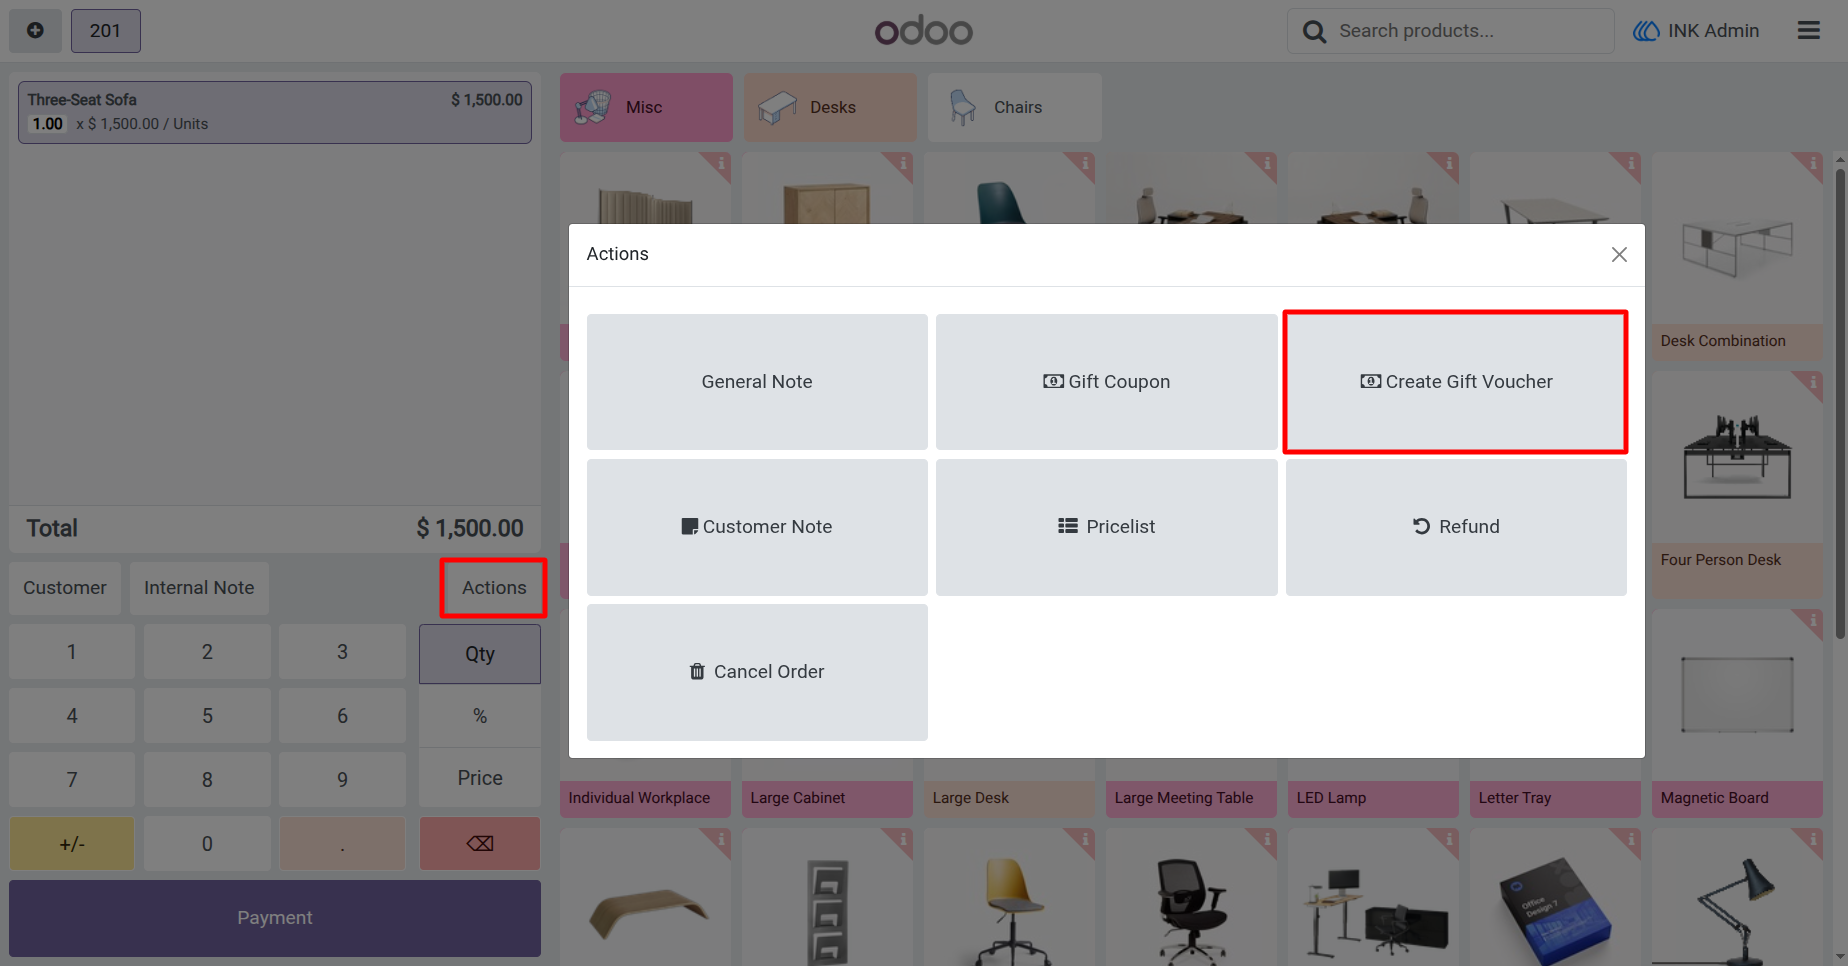Choose Create Gift Voucher action
Viewport: 1848px width, 966px height.
[x=1456, y=382]
